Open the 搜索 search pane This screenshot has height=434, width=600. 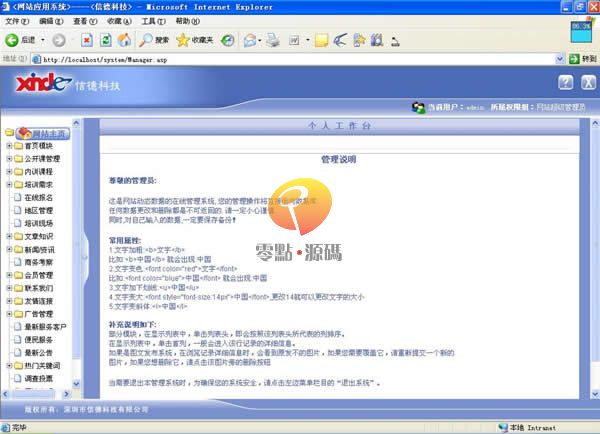click(153, 40)
